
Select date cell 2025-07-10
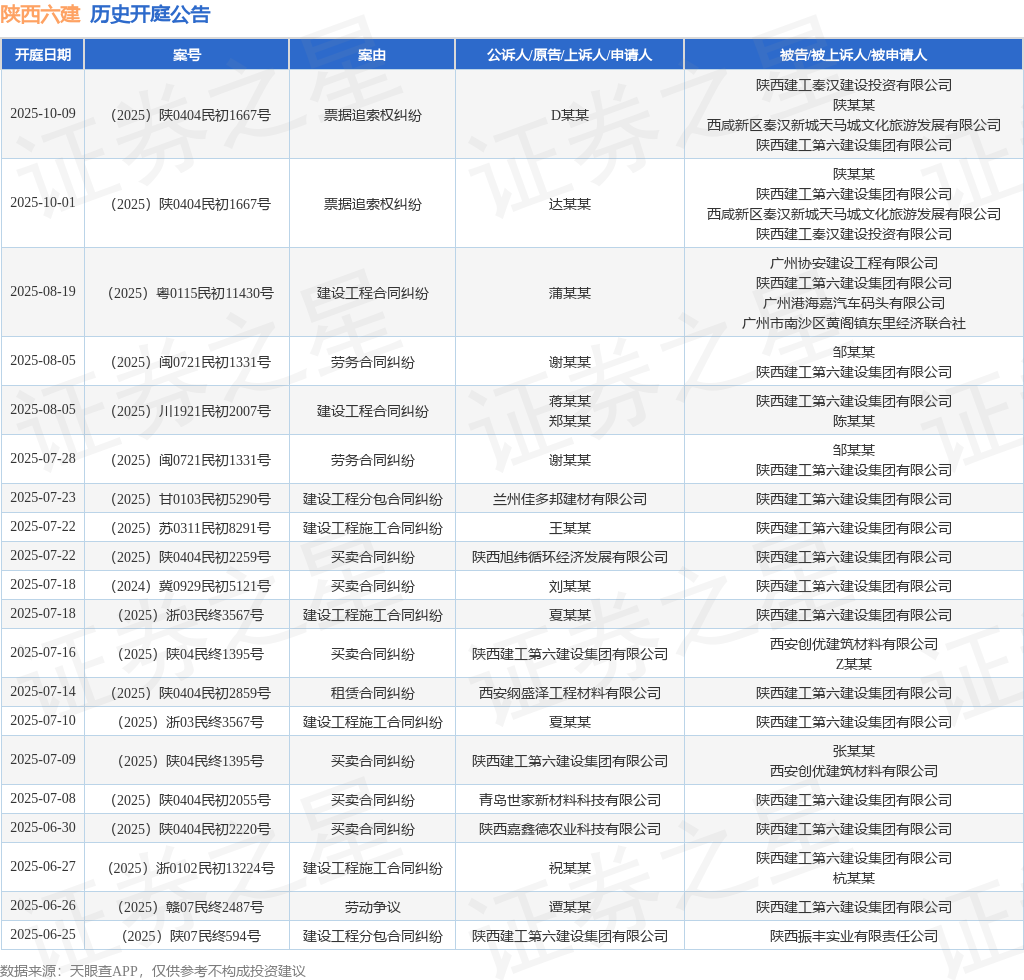pos(43,720)
